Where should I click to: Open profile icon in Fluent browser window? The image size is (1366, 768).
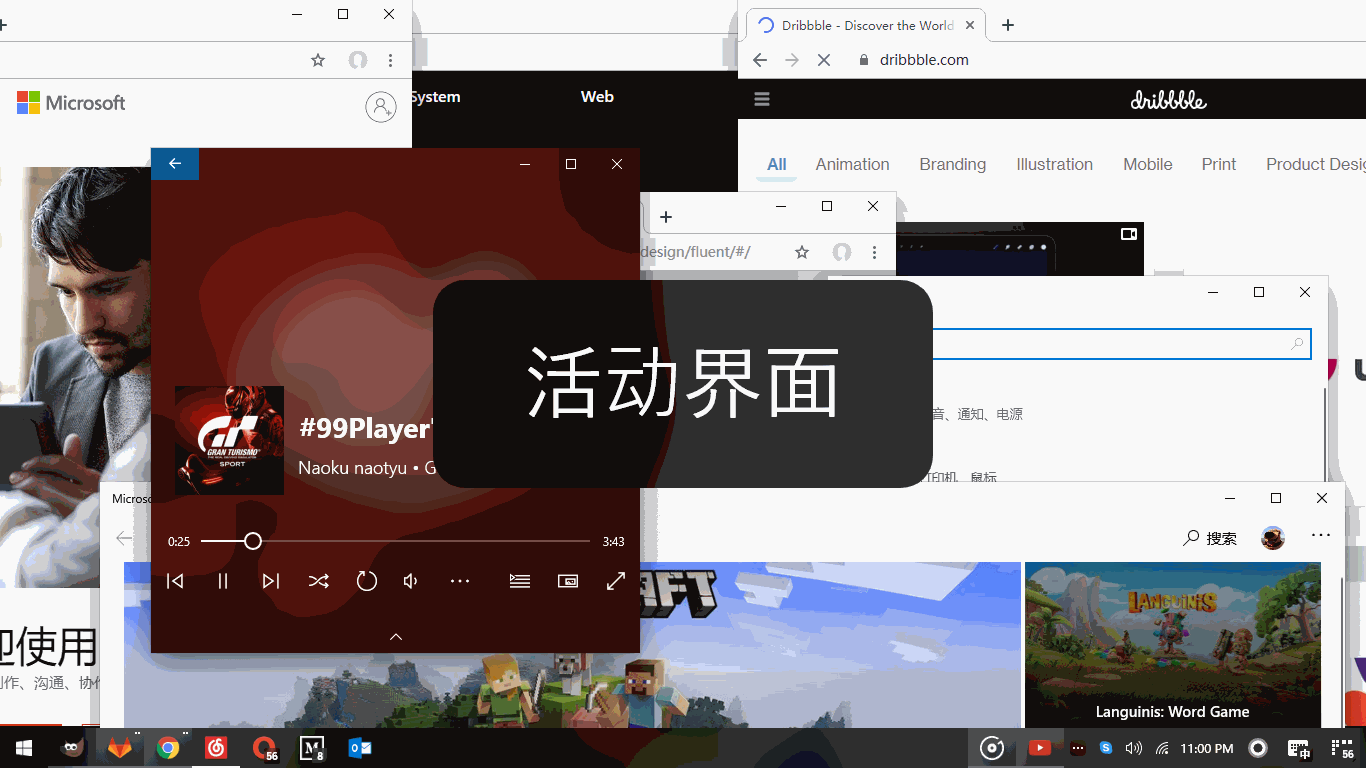coord(842,252)
